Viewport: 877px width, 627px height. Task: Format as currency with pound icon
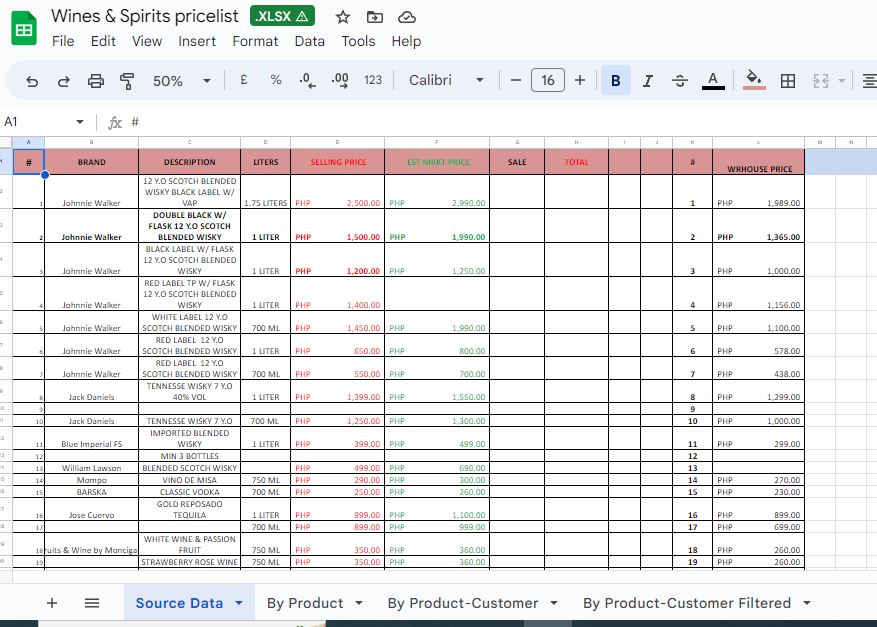[x=244, y=80]
